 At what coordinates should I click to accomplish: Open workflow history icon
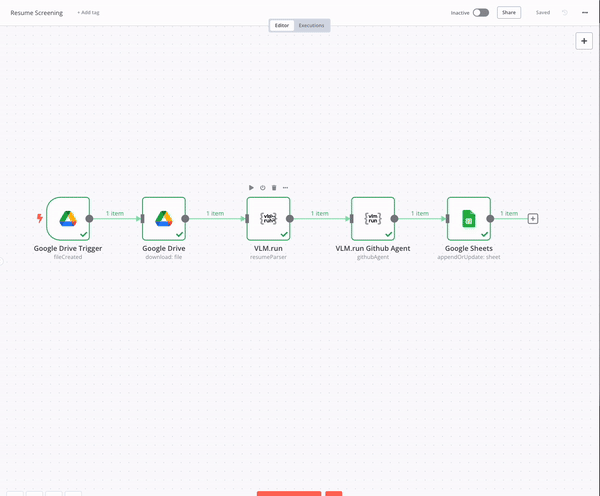565,13
